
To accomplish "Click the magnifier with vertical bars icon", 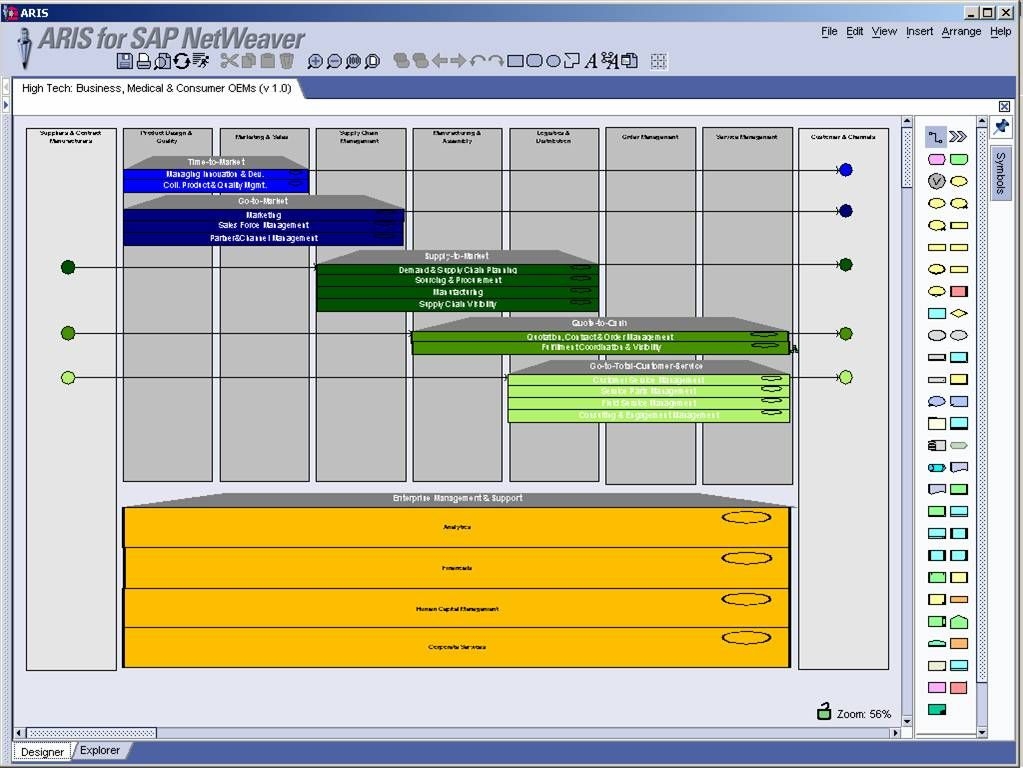I will 353,61.
